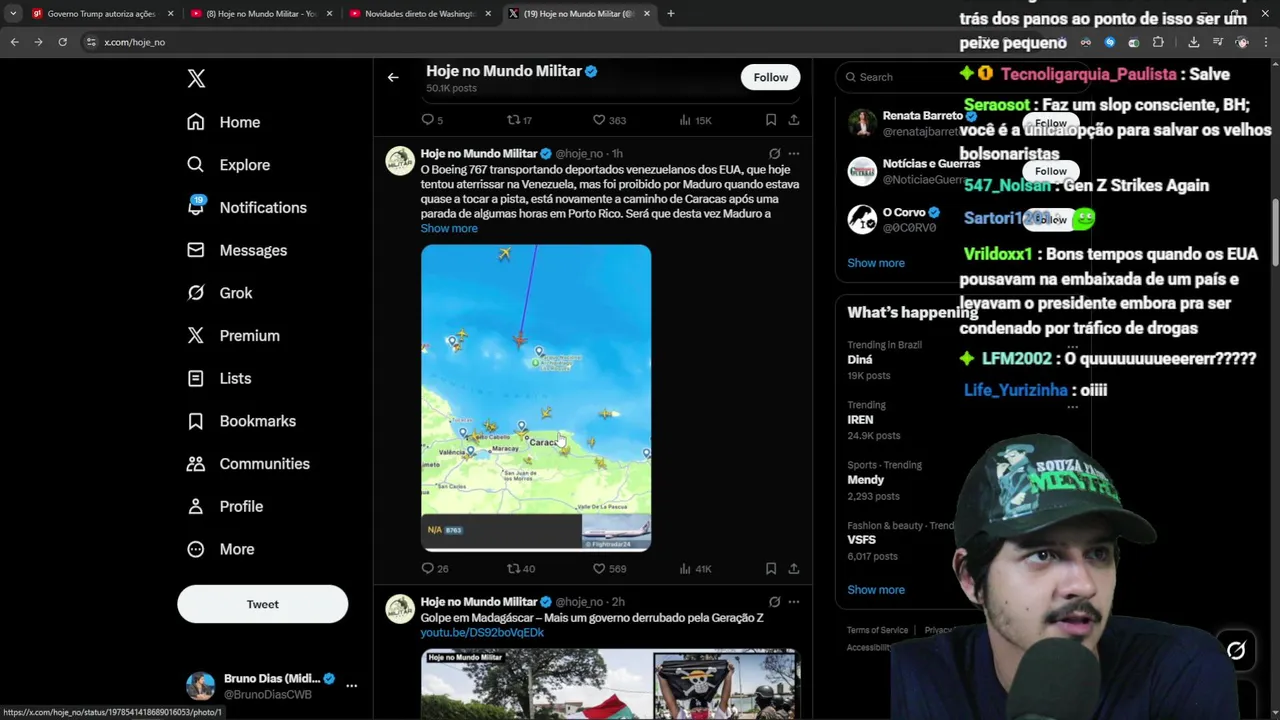1280x720 pixels.
Task: Click the X logo in sidebar
Action: click(x=196, y=79)
